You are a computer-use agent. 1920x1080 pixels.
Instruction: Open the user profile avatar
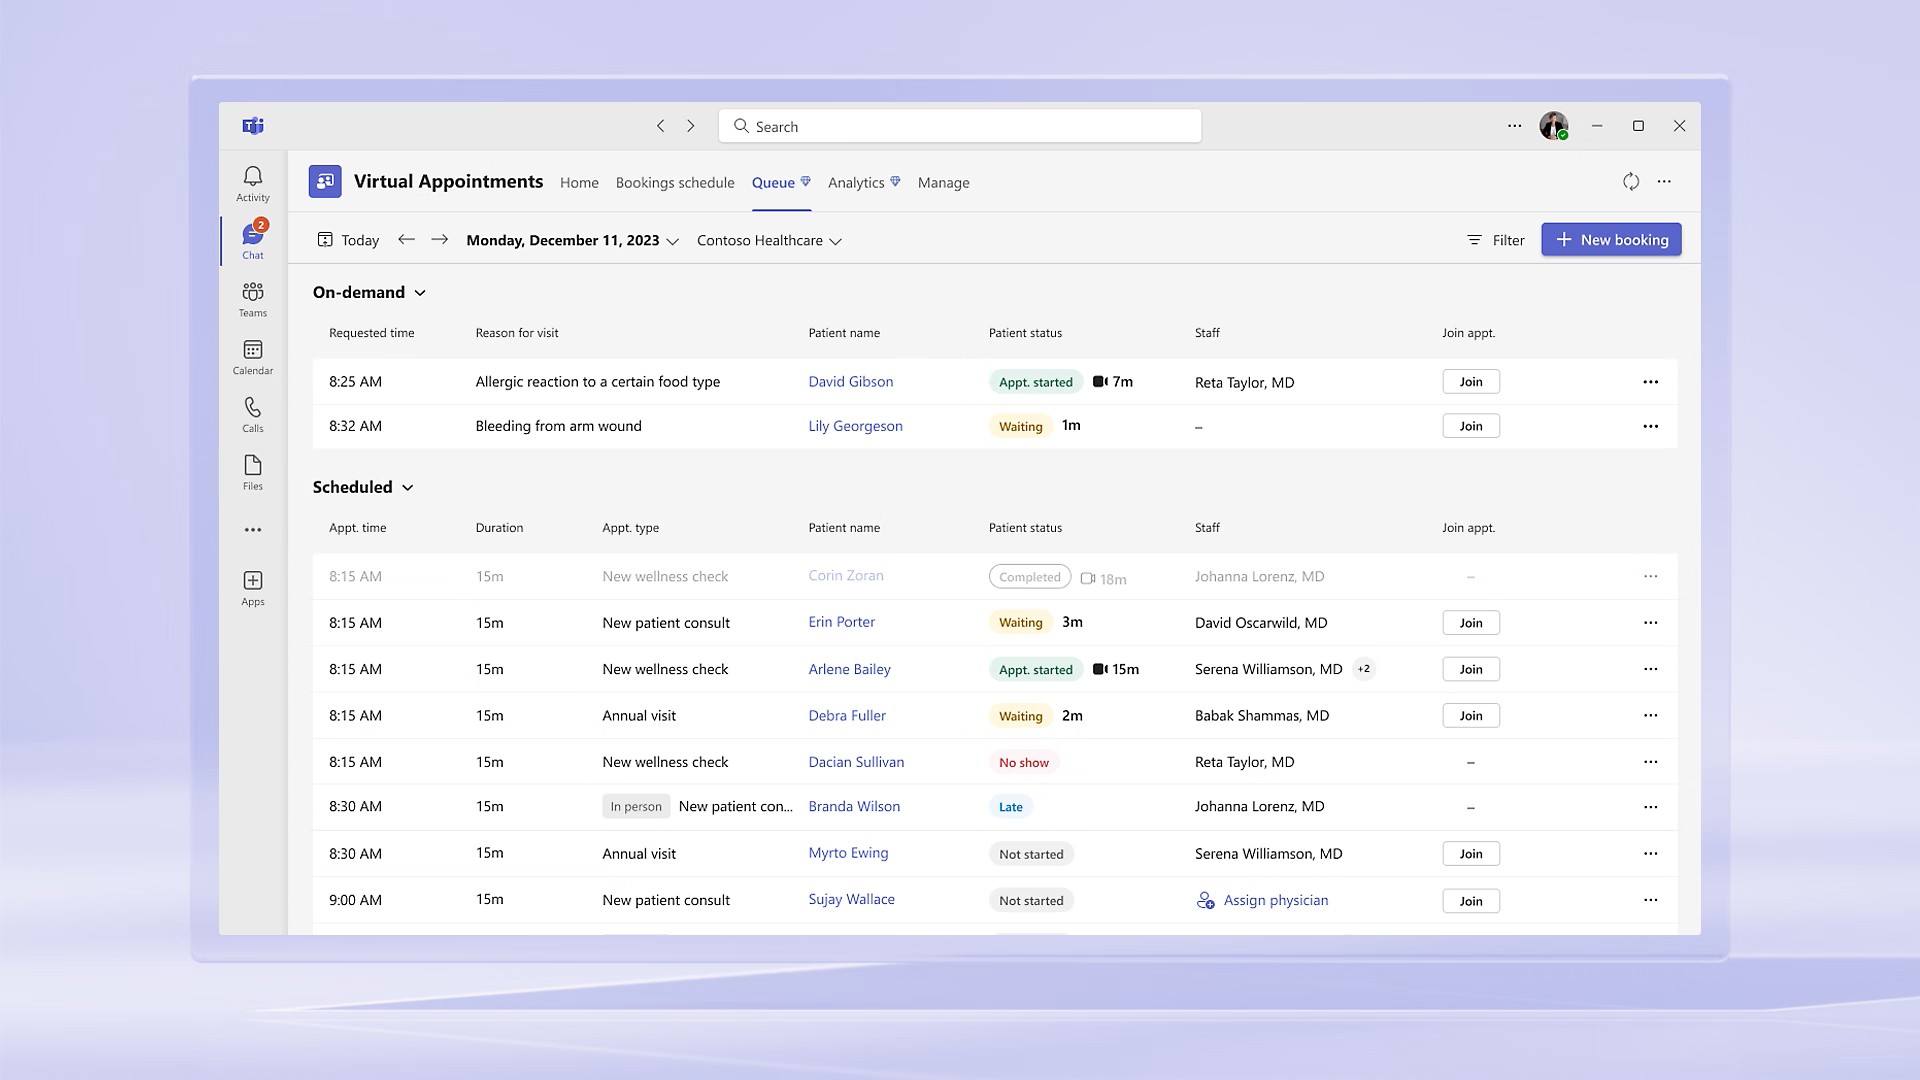tap(1553, 126)
